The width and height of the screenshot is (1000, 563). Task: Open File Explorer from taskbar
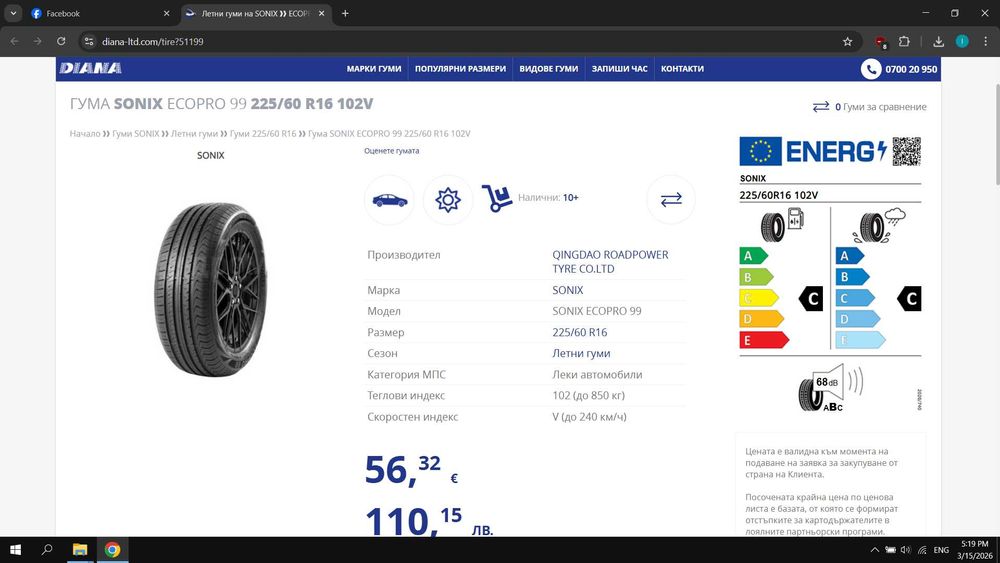(x=80, y=550)
